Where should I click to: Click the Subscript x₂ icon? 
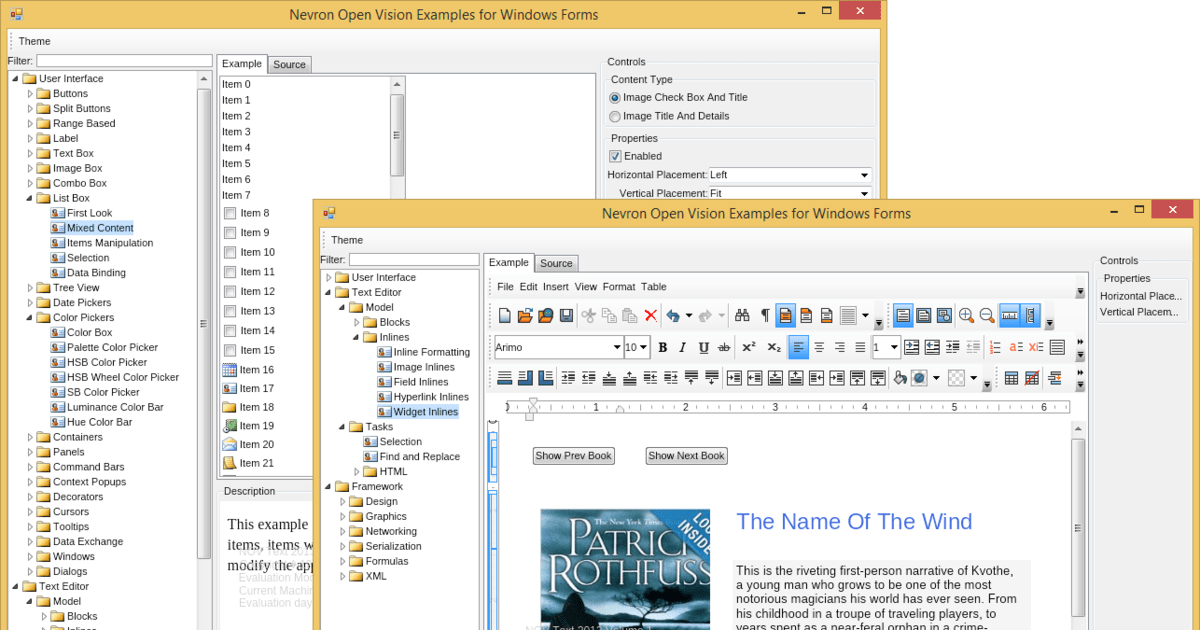[x=774, y=347]
